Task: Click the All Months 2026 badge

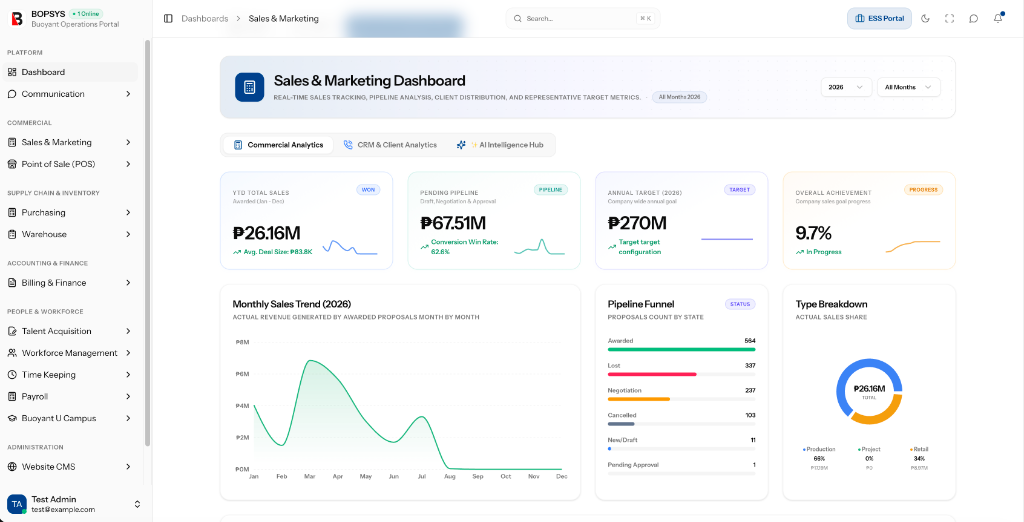Action: tap(679, 97)
